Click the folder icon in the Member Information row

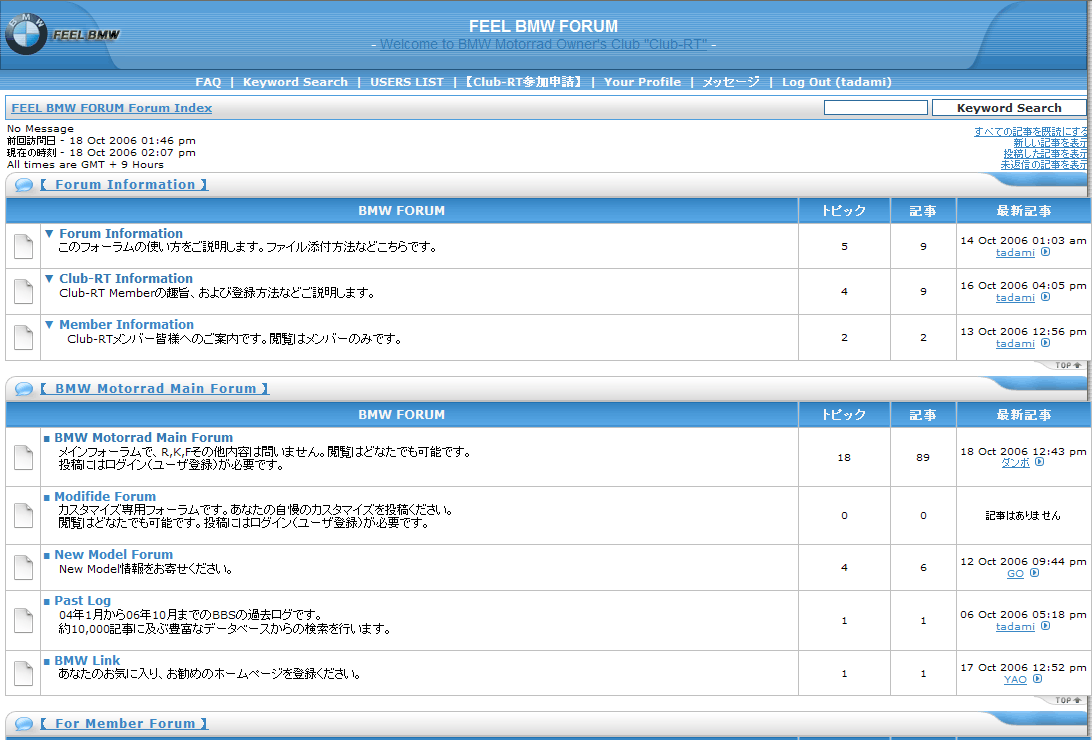[x=24, y=338]
